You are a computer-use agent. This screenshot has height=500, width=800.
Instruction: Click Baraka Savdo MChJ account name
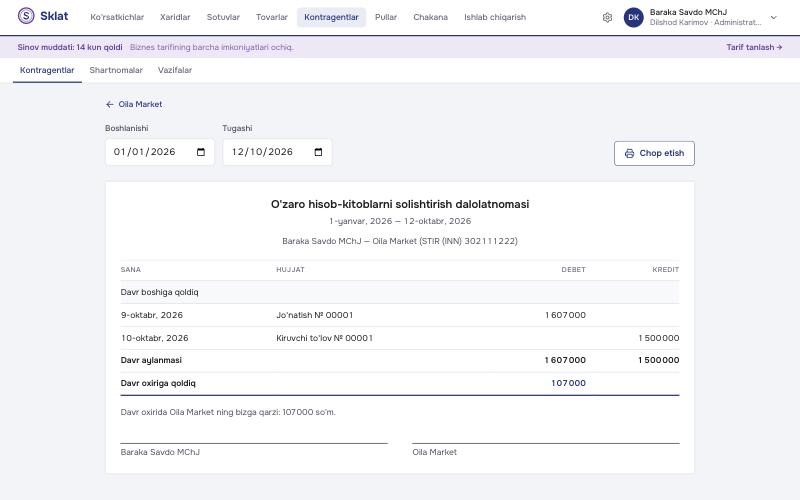point(688,12)
